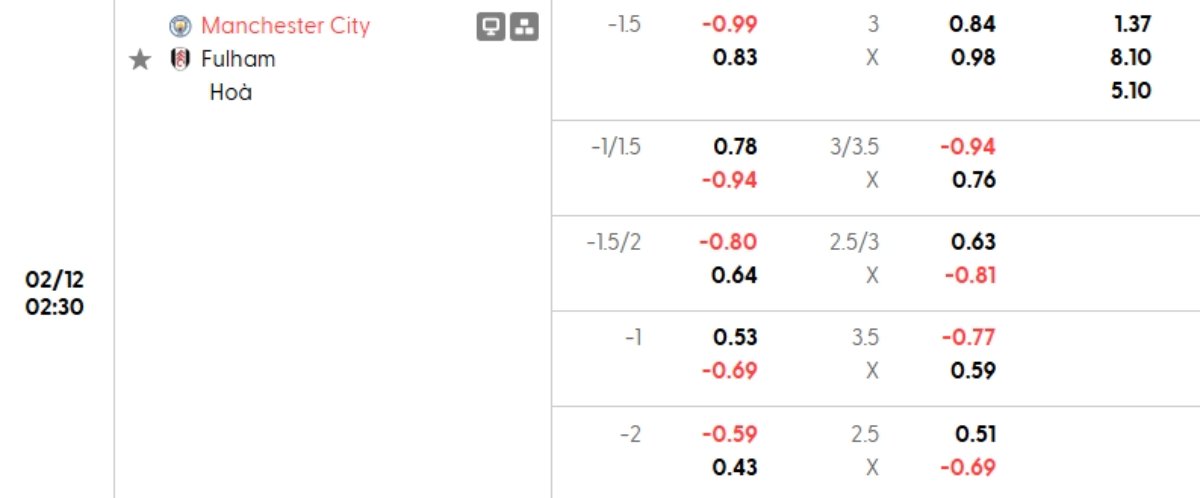Pick draw odds 5.10
This screenshot has width=1200, height=498.
tap(1131, 91)
